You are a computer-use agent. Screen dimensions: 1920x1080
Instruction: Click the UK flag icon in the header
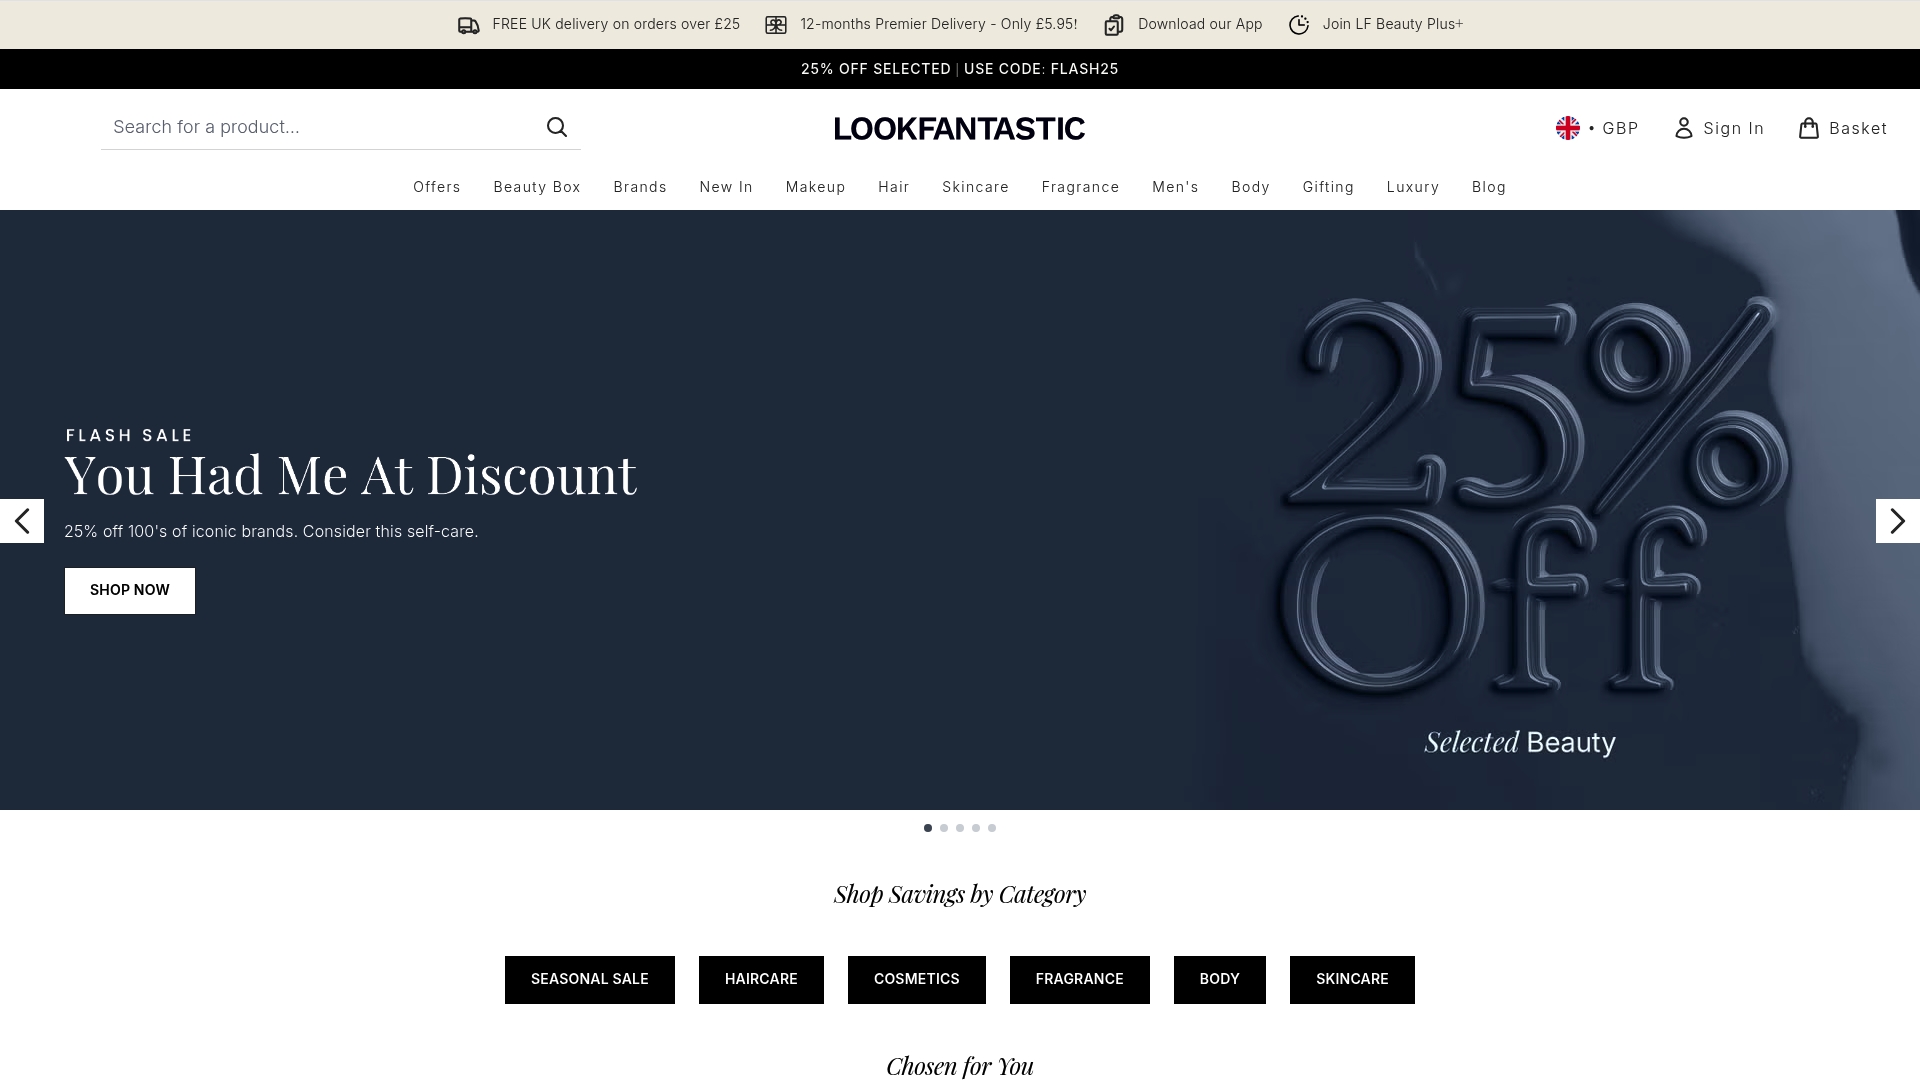[x=1568, y=127]
